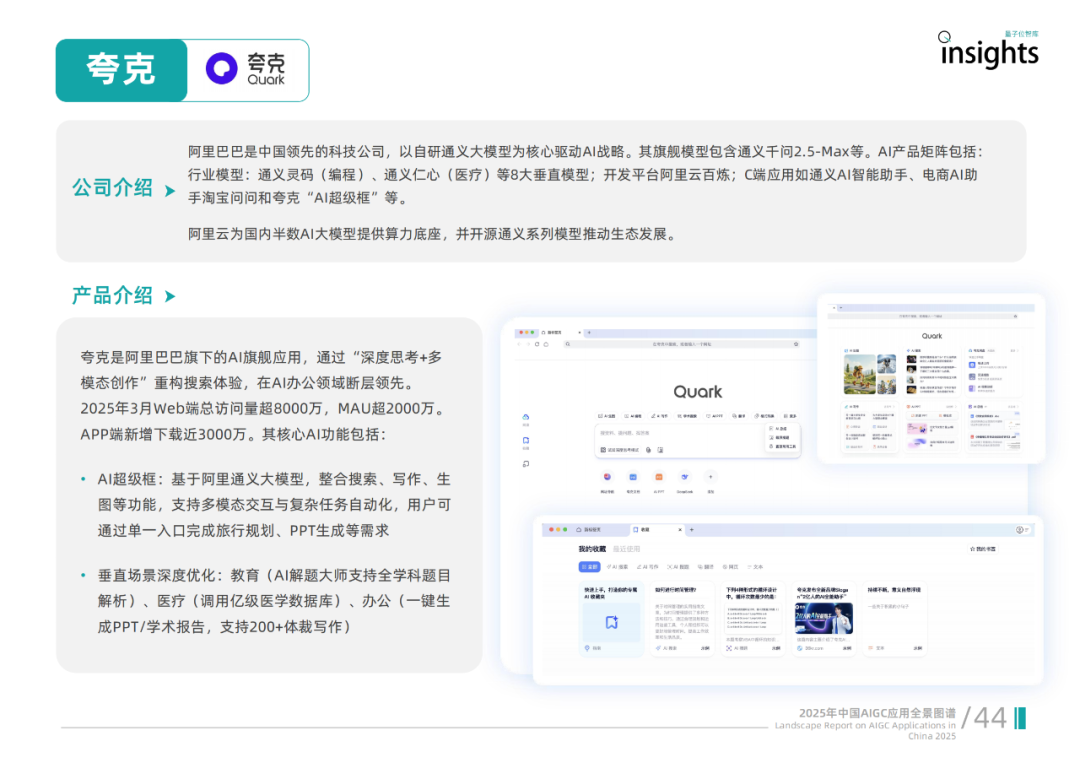1080x763 pixels.
Task: Open the bookmark icon in the home window sidebar
Action: (x=526, y=440)
